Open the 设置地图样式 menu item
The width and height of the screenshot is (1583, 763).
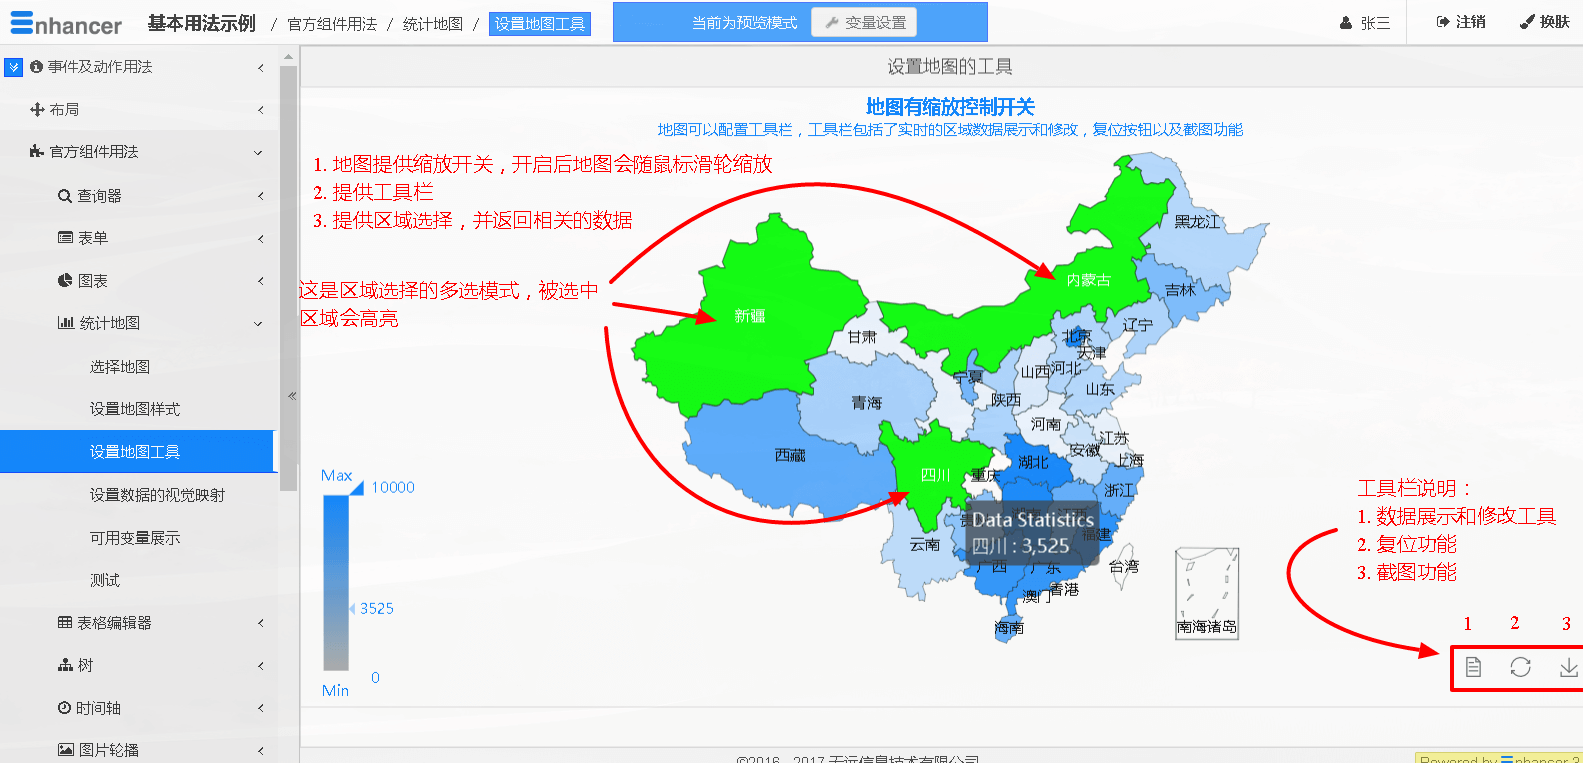tap(135, 409)
